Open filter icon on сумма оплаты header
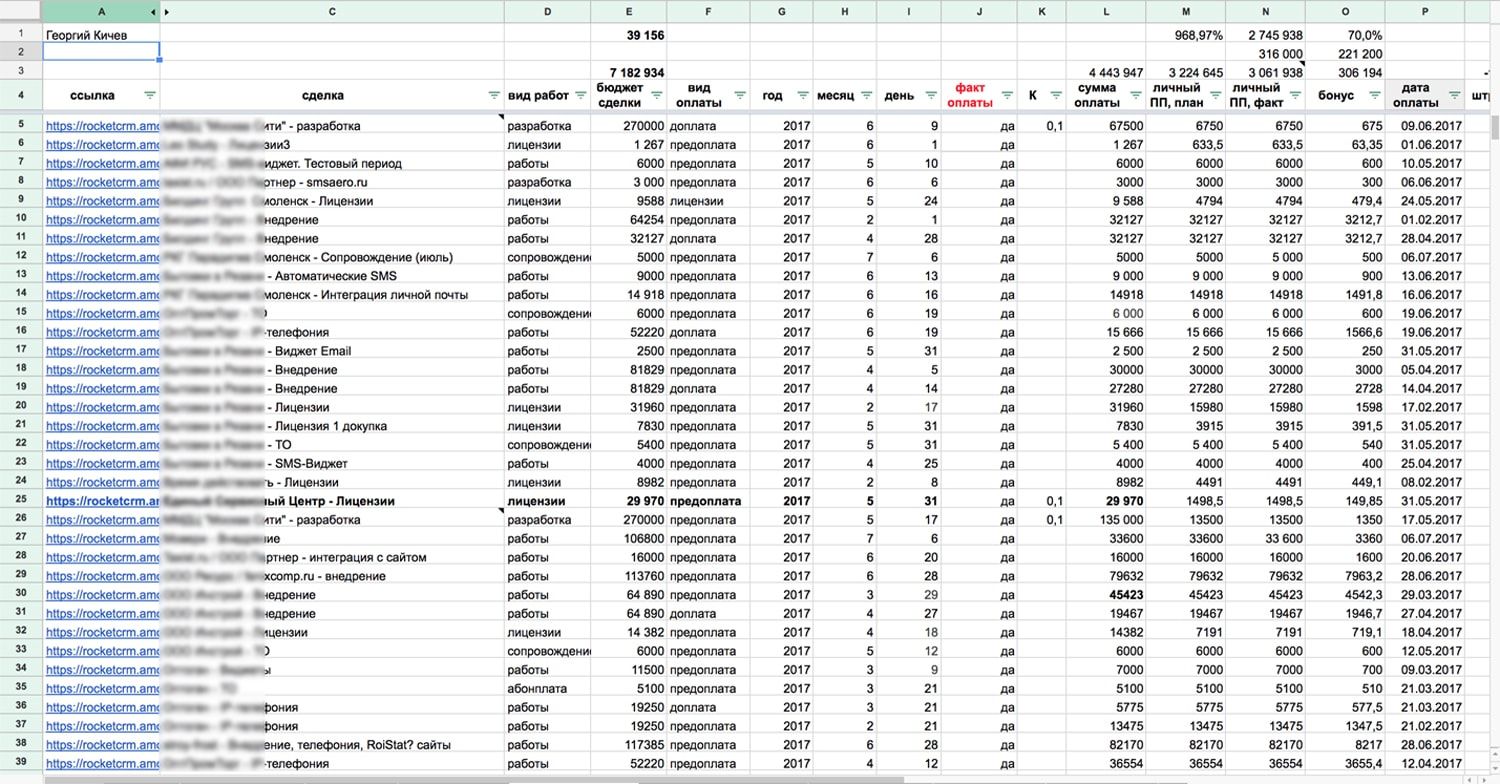Image resolution: width=1500 pixels, height=784 pixels. [x=1135, y=95]
